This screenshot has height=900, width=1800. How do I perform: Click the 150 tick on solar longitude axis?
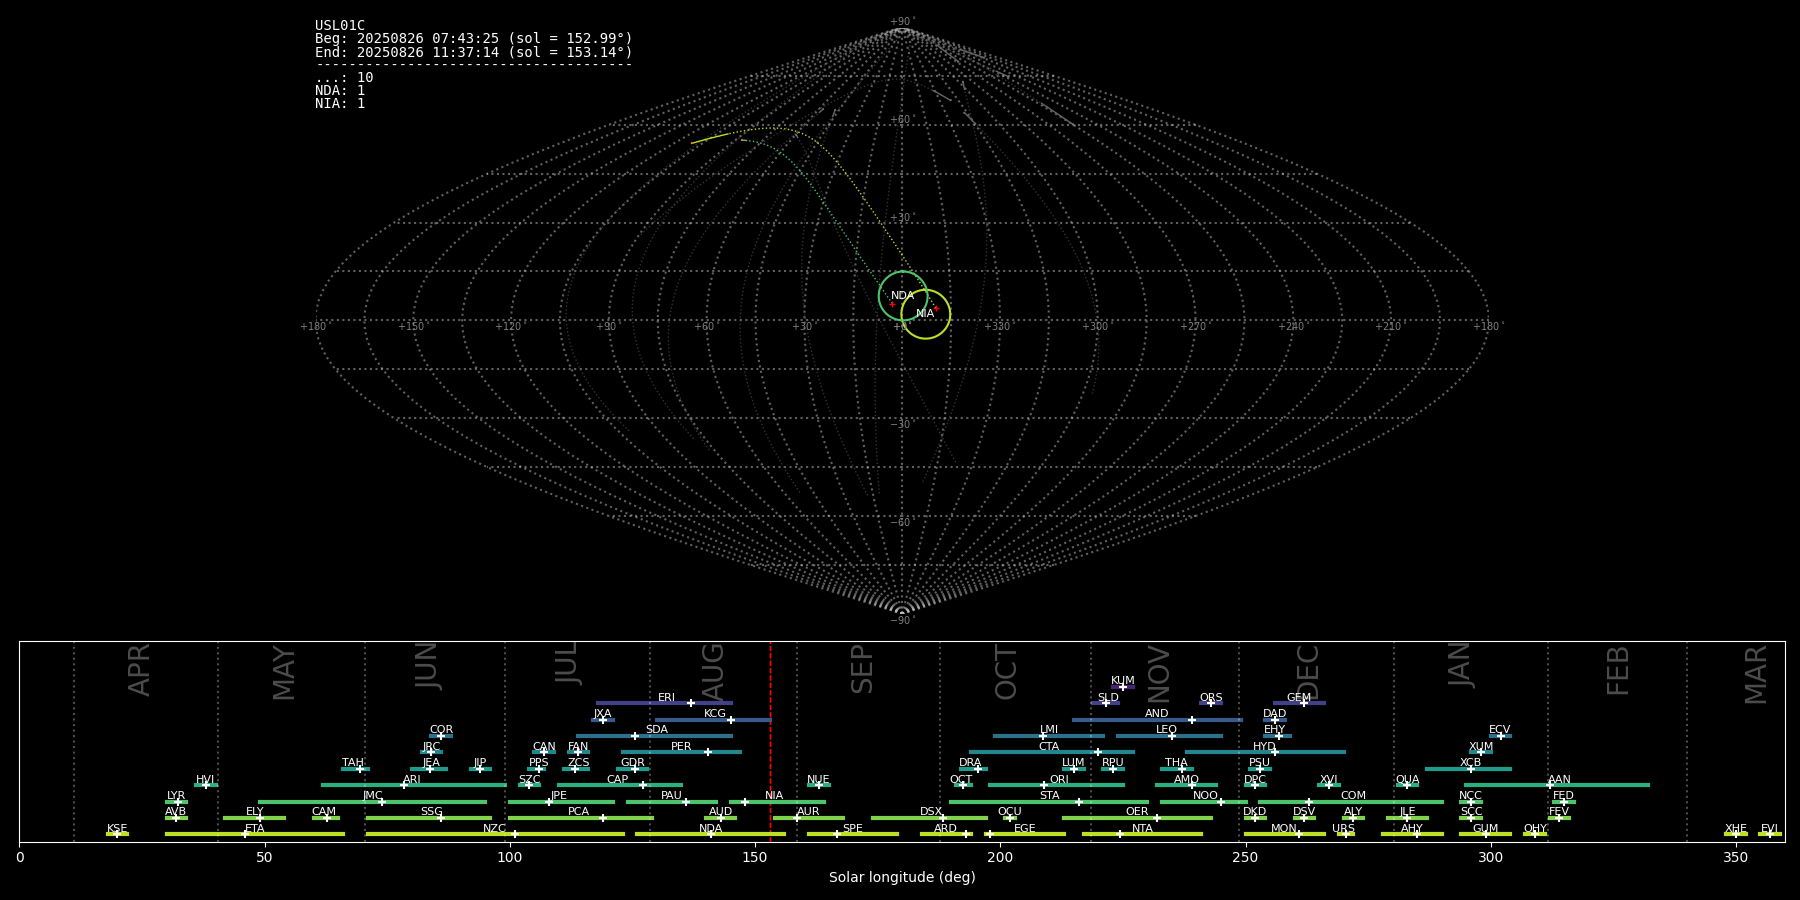(755, 857)
